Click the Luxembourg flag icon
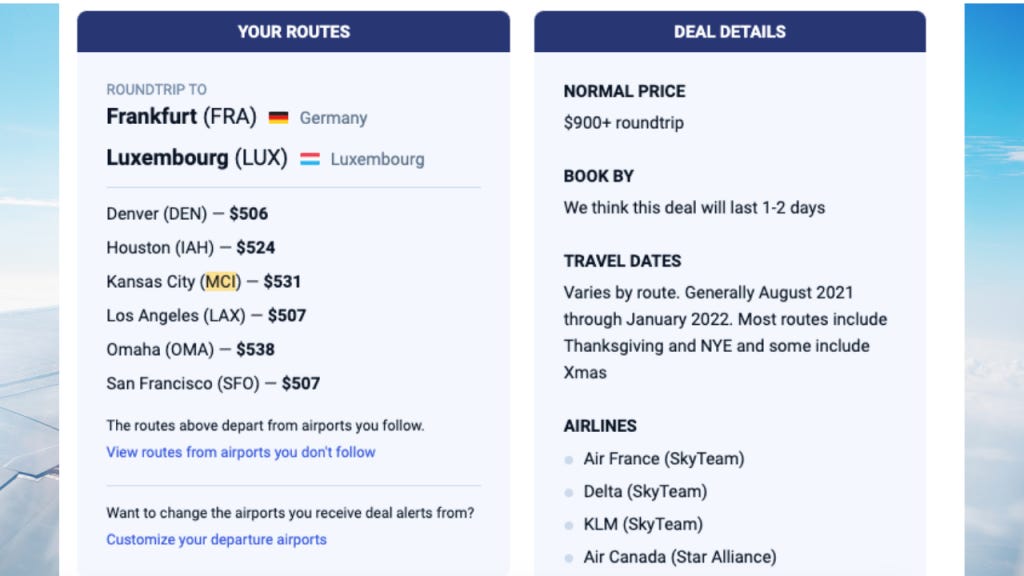This screenshot has width=1024, height=576. tap(310, 159)
